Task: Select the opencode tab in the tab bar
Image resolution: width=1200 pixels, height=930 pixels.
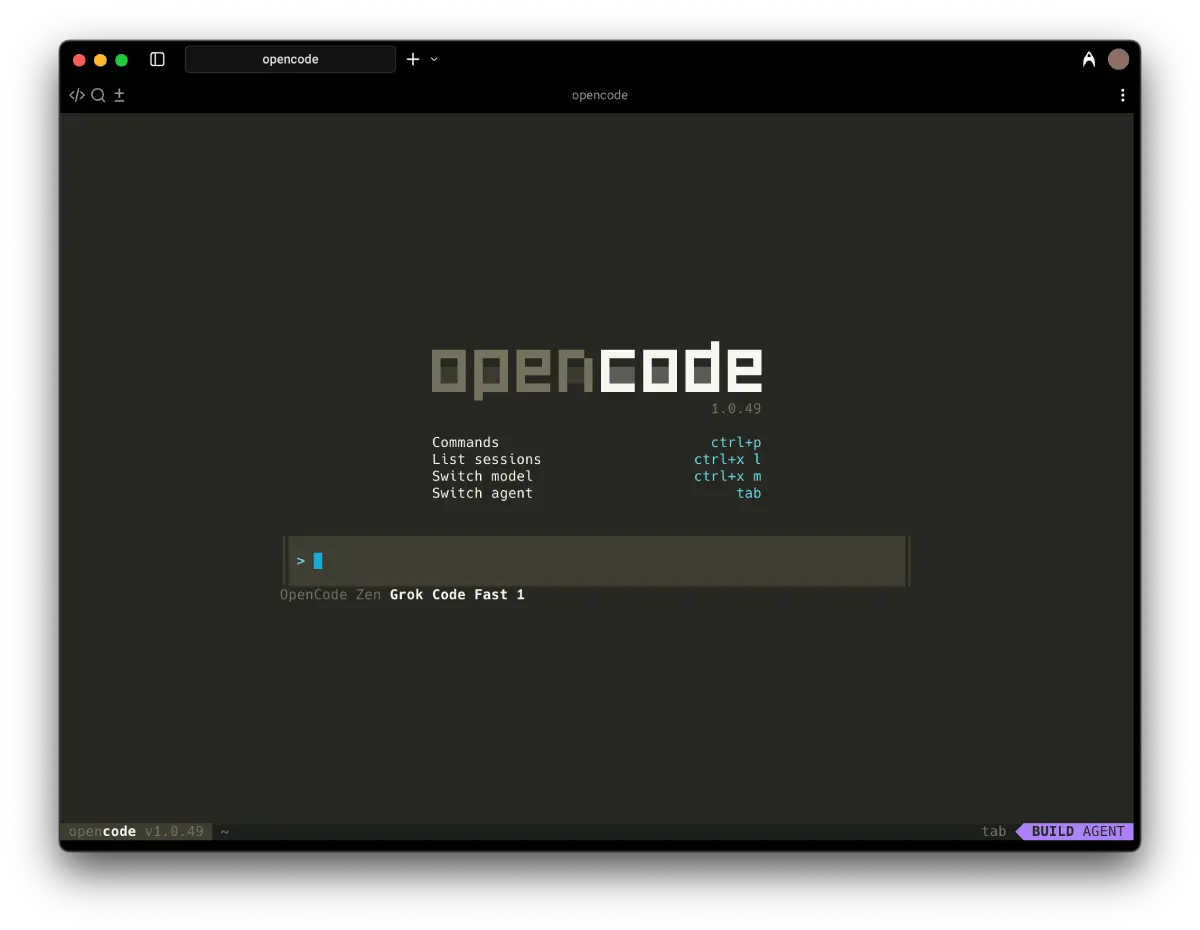Action: tap(290, 59)
